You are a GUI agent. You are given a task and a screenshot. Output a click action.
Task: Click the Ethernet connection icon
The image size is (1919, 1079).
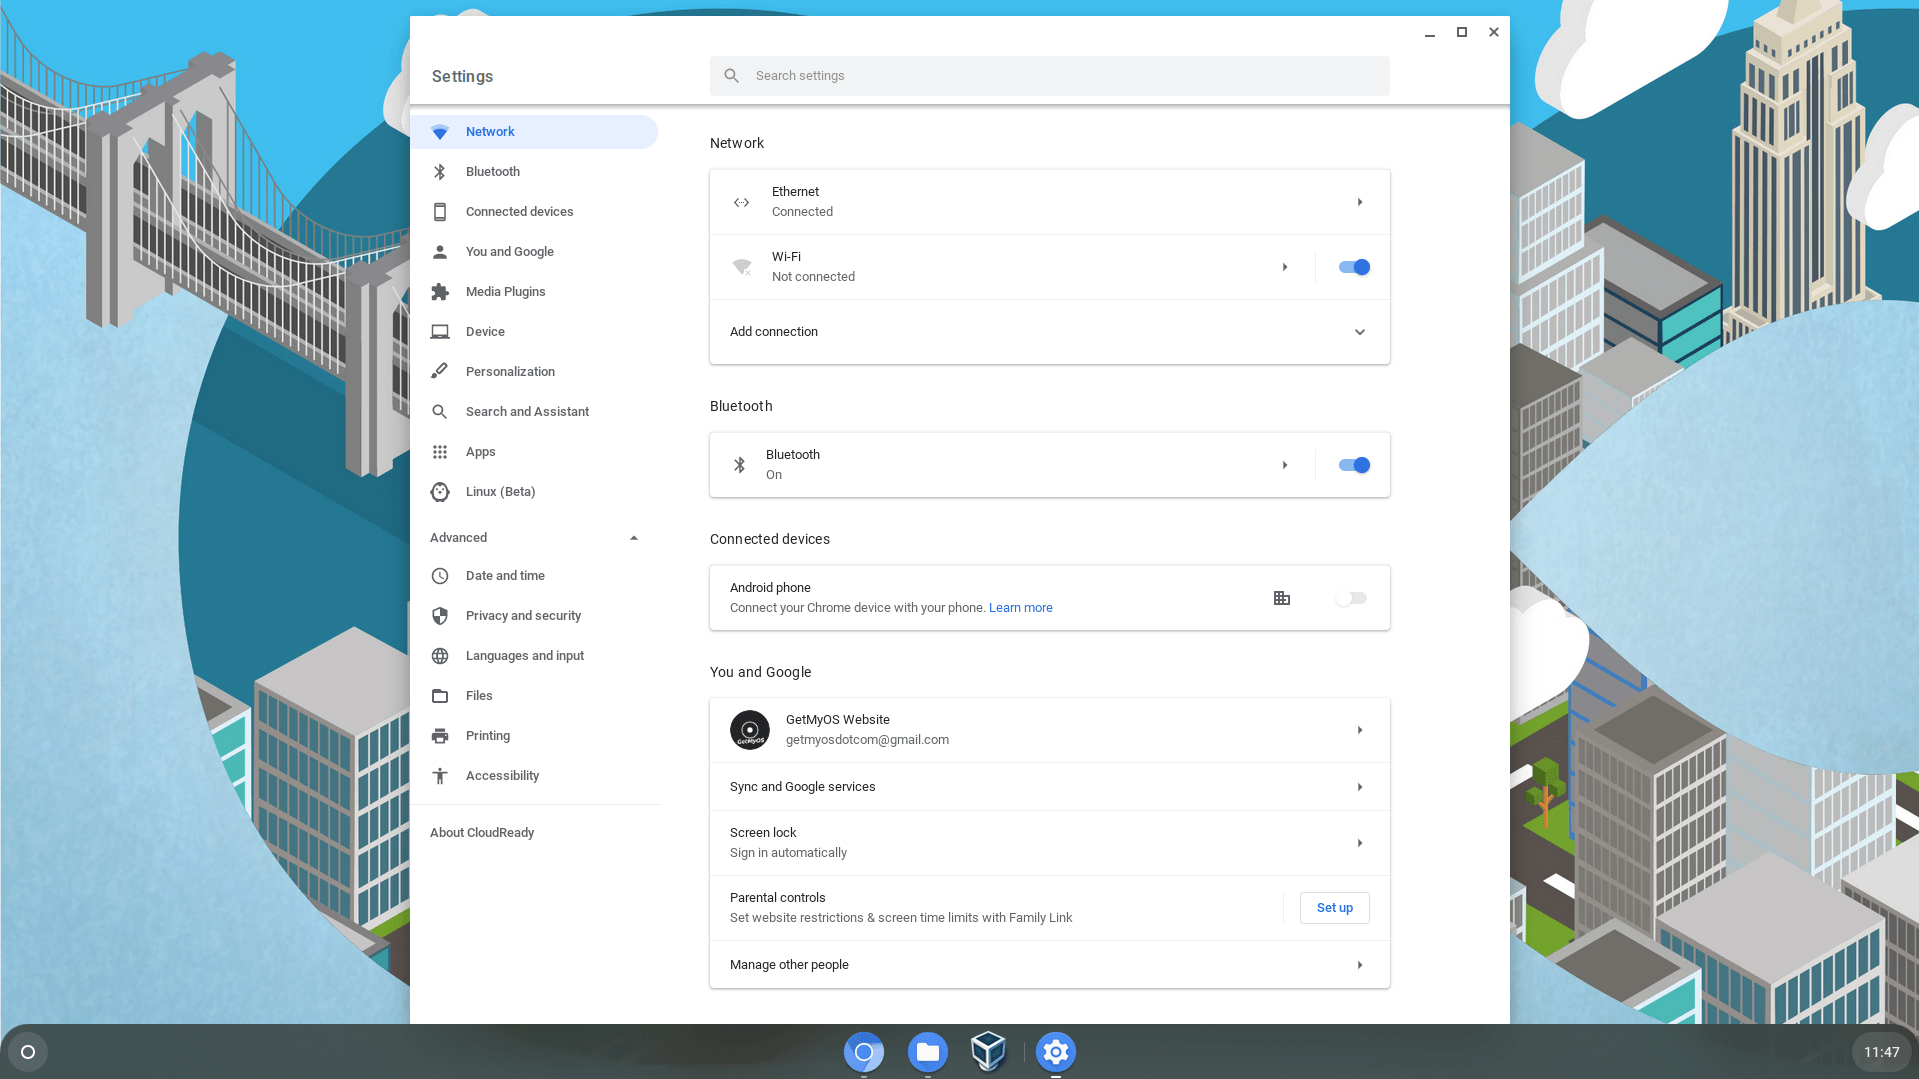(x=741, y=202)
